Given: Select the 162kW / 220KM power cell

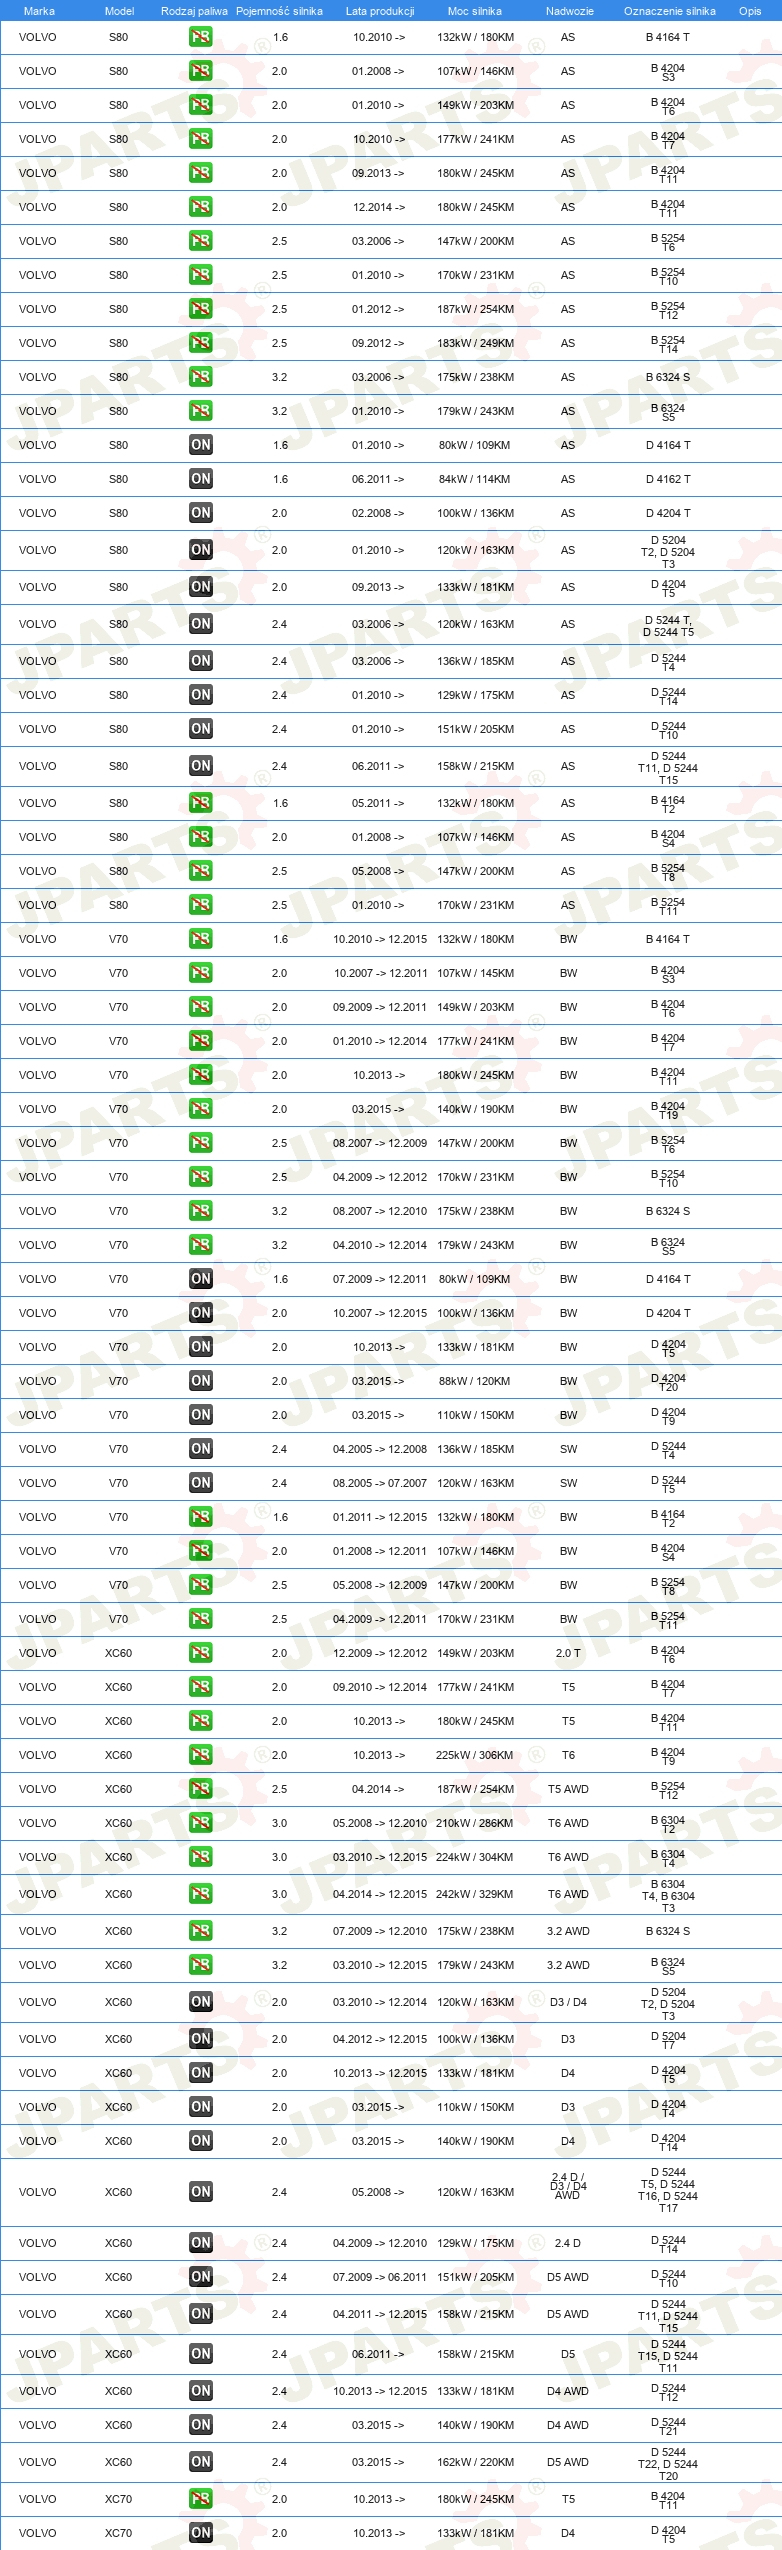Looking at the screenshot, I should tap(475, 2462).
